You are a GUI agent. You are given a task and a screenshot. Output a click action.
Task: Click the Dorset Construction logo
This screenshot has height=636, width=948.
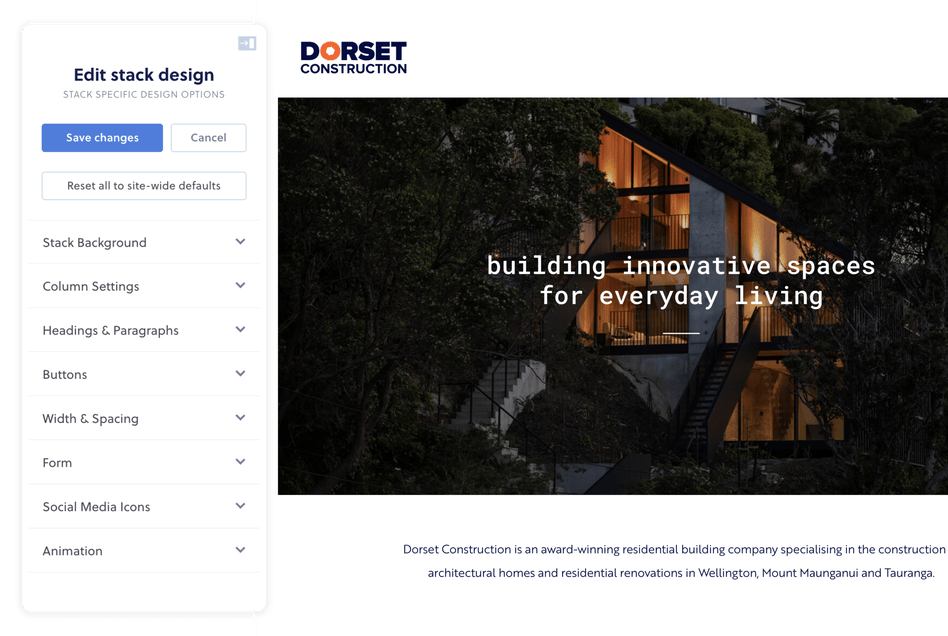(x=354, y=58)
